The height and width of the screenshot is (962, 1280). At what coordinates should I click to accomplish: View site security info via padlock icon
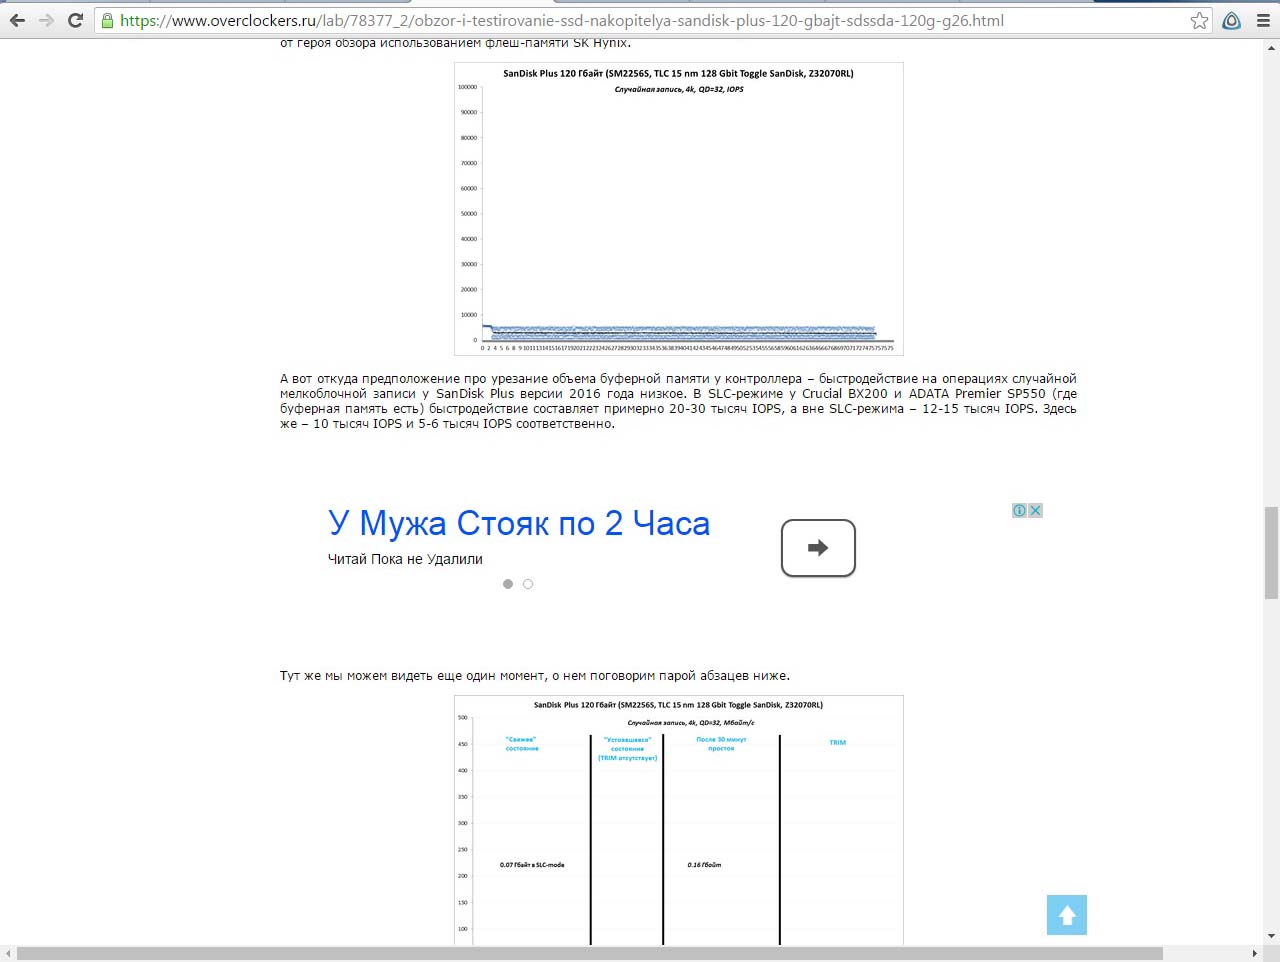(108, 20)
